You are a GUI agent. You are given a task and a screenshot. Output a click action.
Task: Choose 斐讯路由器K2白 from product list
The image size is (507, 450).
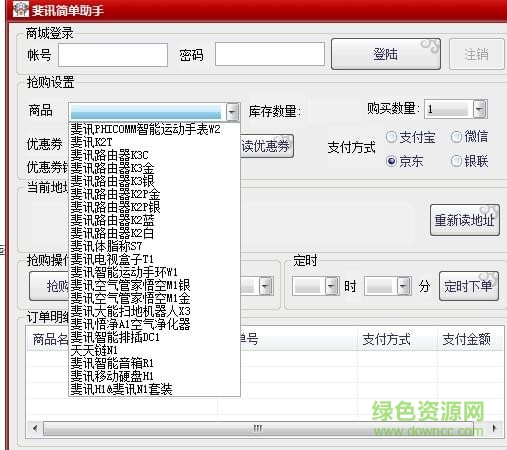click(x=154, y=233)
